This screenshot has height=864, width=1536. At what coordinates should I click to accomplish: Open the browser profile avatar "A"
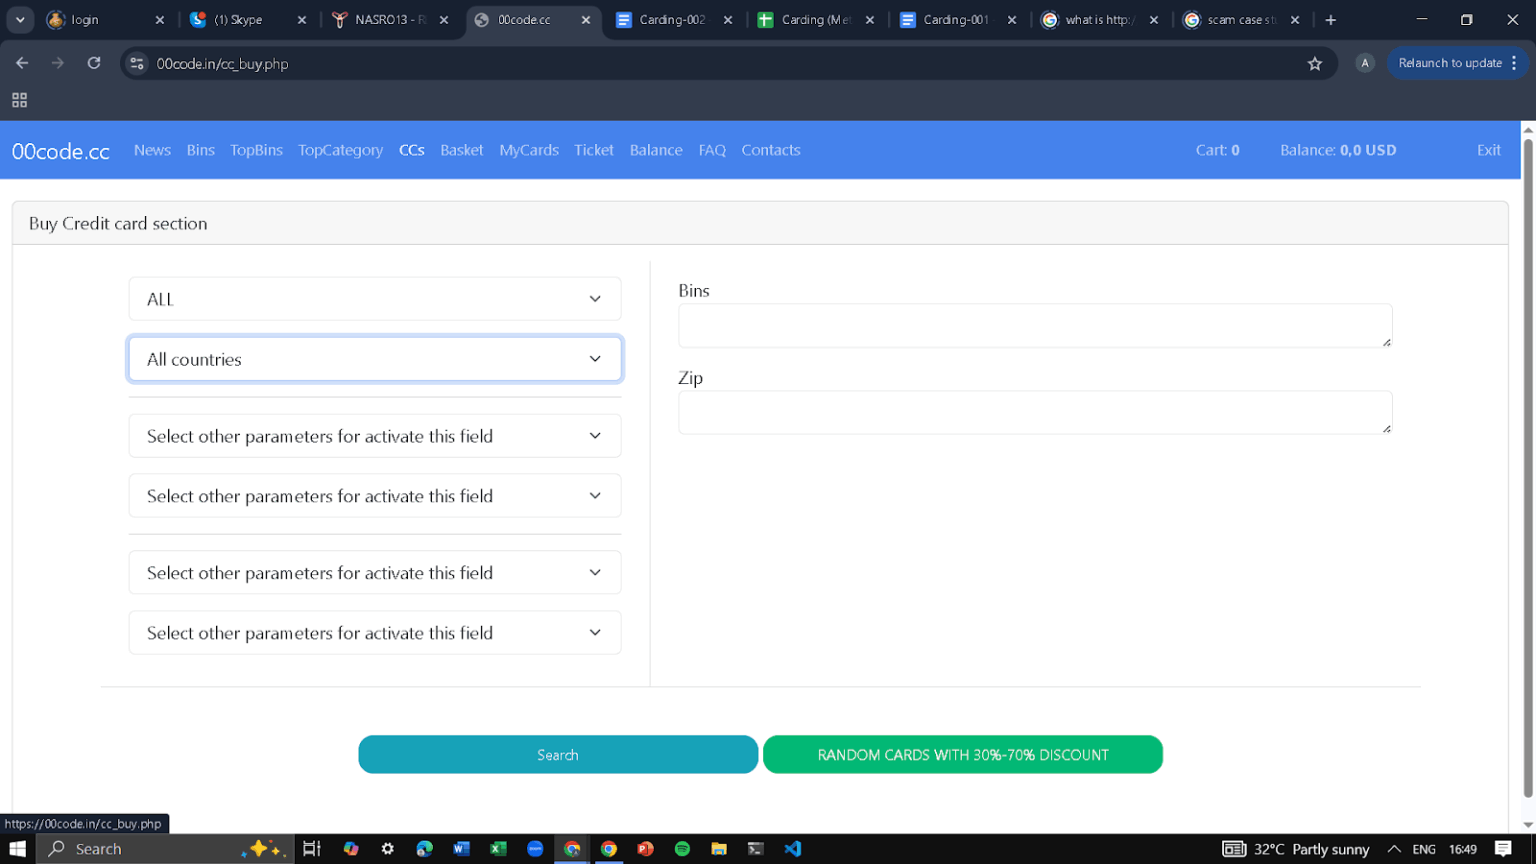coord(1365,62)
